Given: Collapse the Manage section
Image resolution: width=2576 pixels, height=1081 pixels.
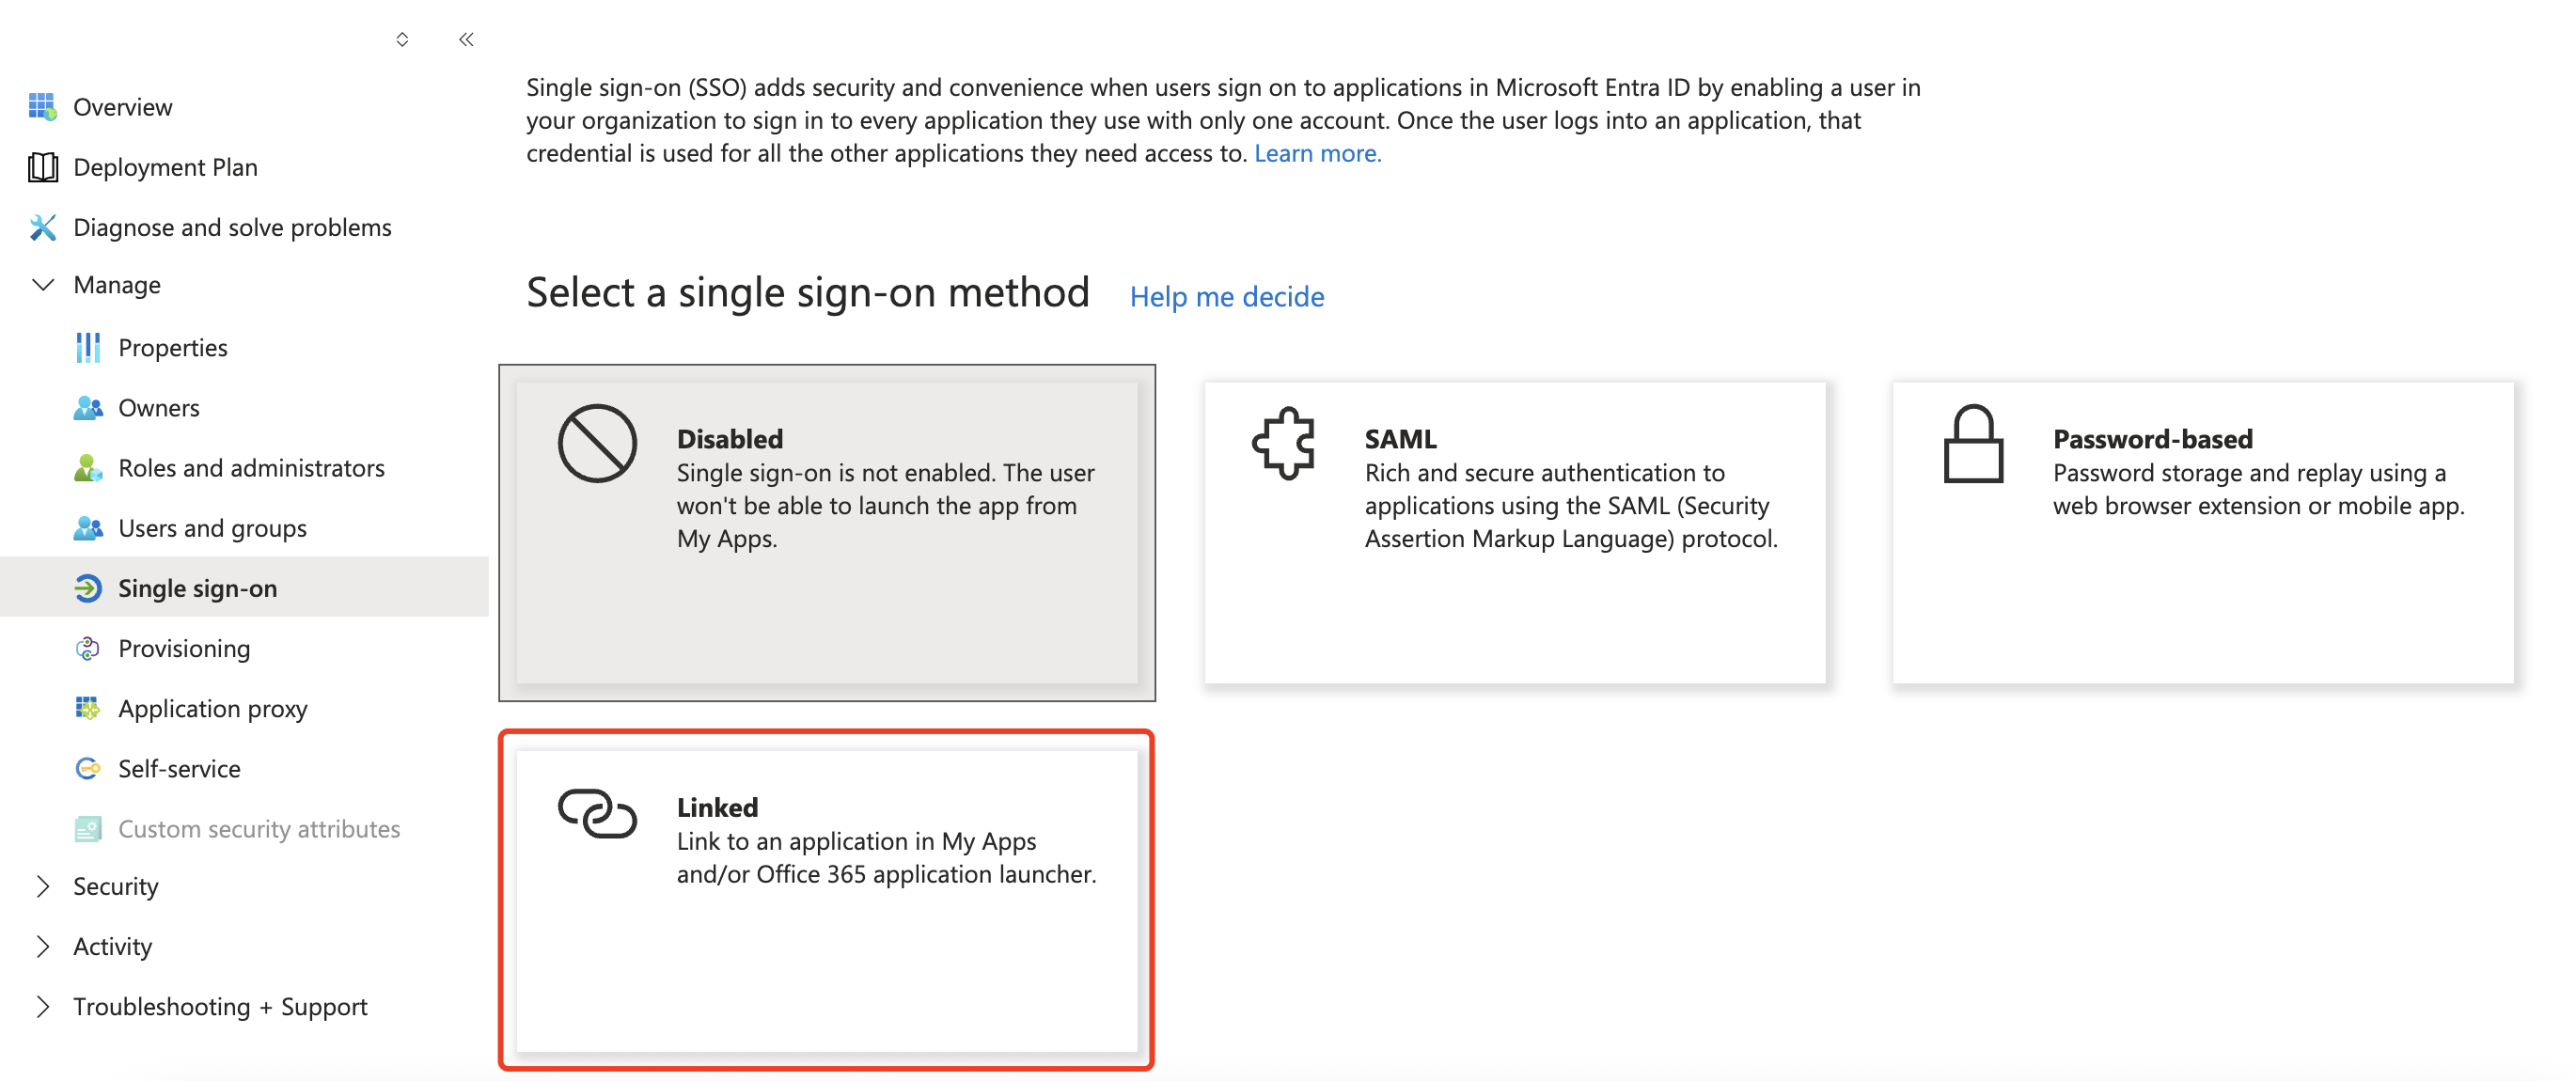Looking at the screenshot, I should click(42, 285).
